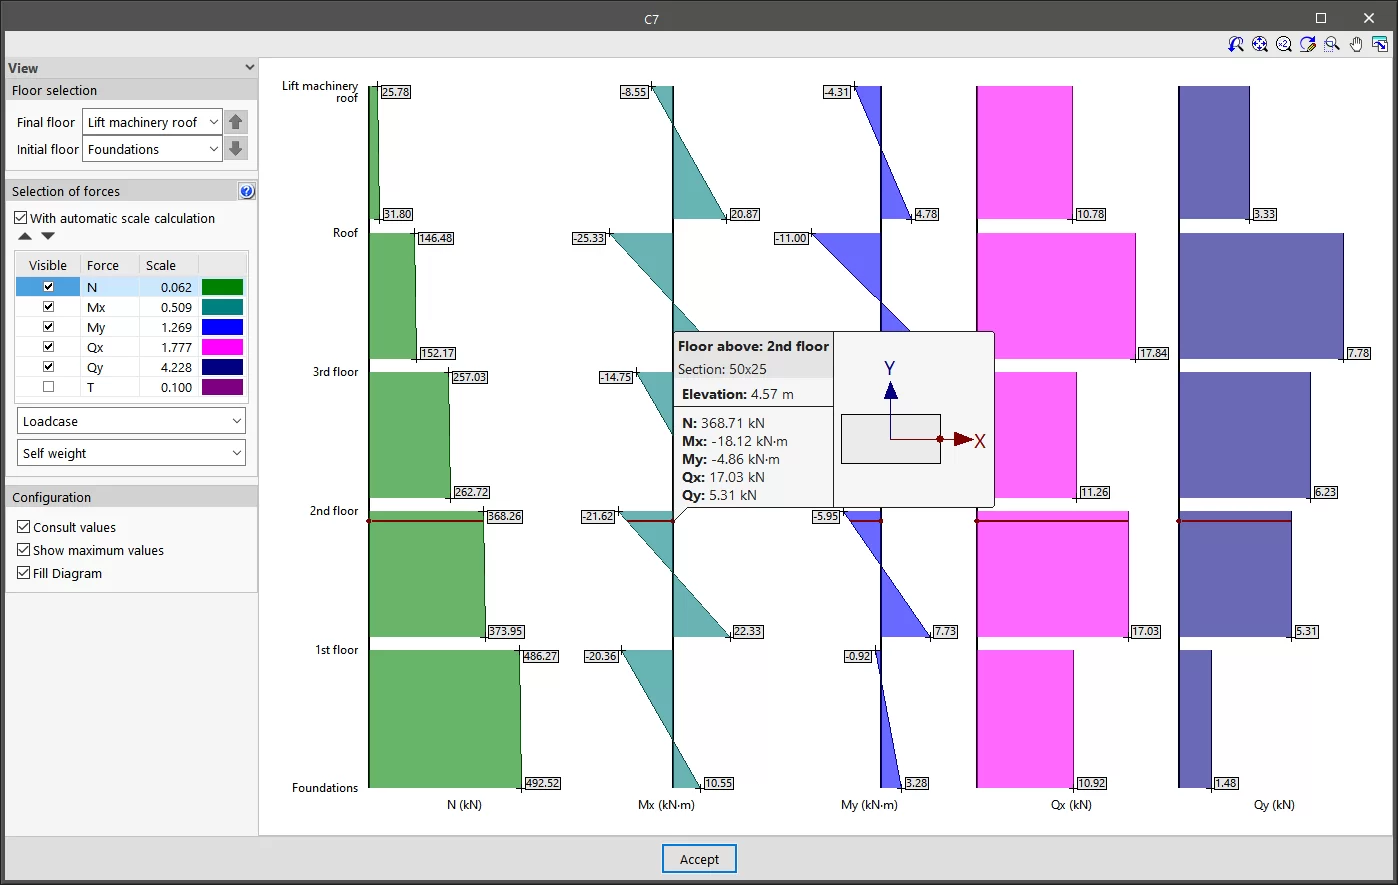Open help for Selection of forces
The image size is (1398, 885).
click(x=247, y=191)
